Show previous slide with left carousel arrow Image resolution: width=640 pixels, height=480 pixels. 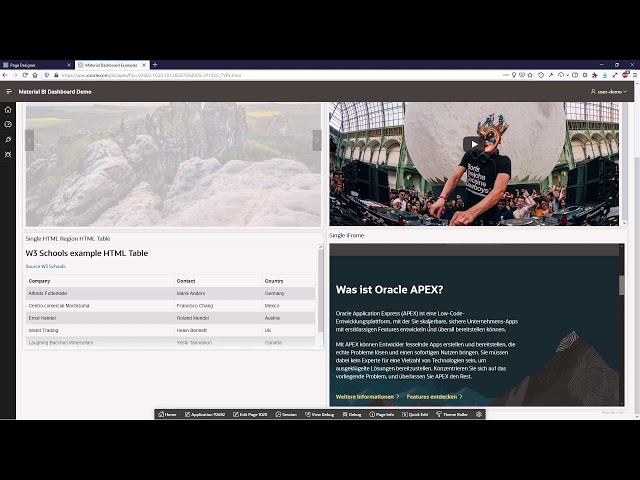click(x=29, y=140)
